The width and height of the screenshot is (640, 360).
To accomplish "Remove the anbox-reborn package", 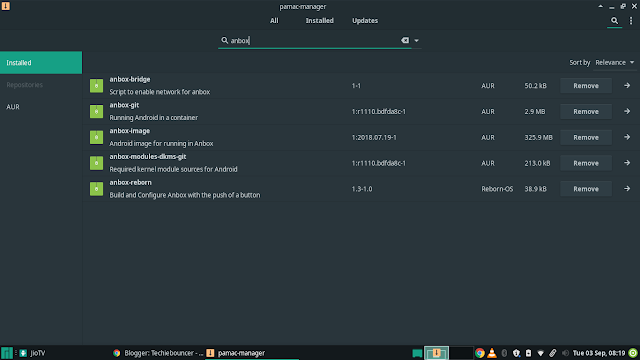I will tap(586, 189).
